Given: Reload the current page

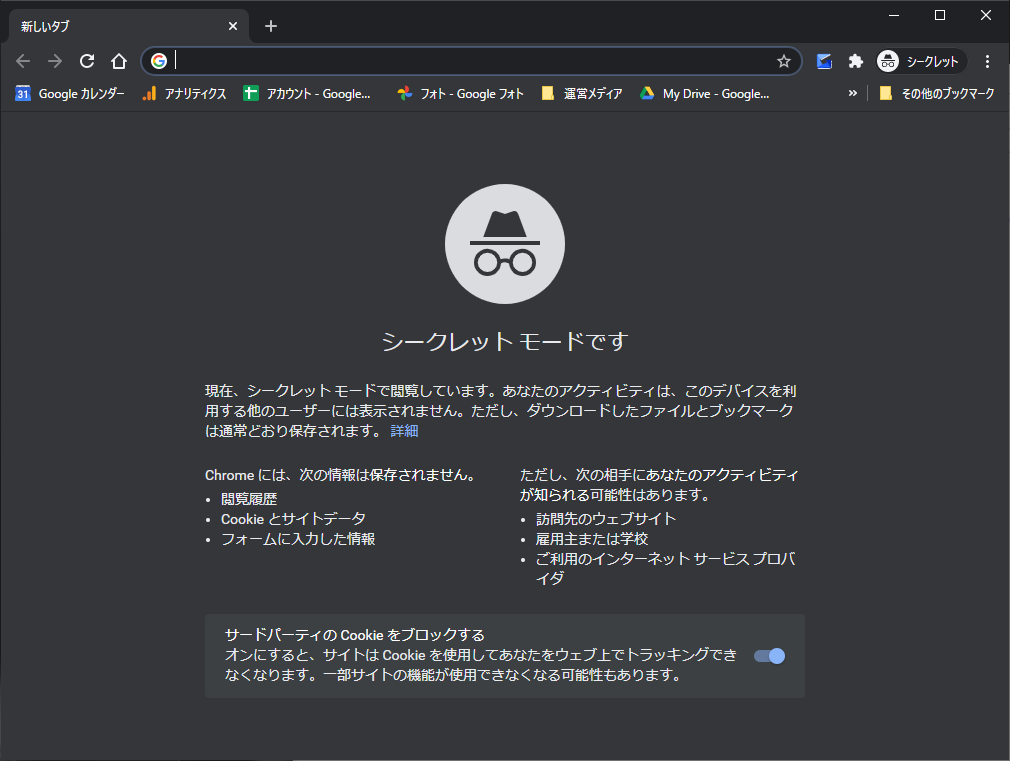Looking at the screenshot, I should [x=87, y=61].
